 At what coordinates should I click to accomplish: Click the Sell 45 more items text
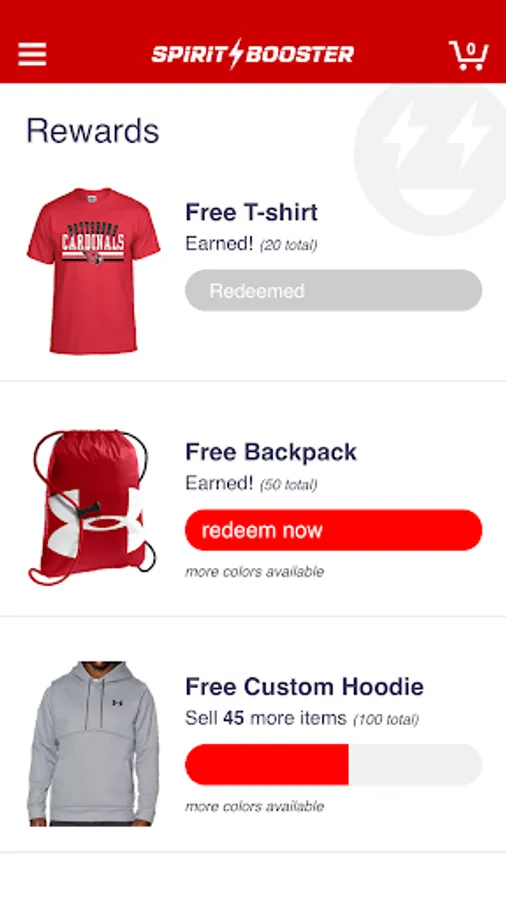266,718
